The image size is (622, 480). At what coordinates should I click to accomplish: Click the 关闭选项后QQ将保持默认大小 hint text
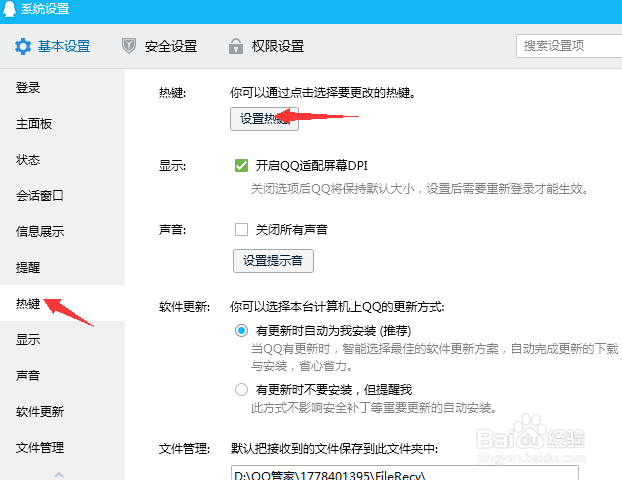pyautogui.click(x=420, y=189)
